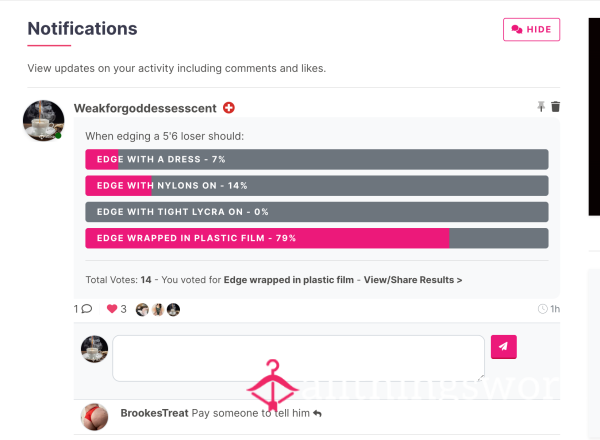Delete notification with the trash icon
Viewport: 600px width, 440px height.
coord(556,107)
